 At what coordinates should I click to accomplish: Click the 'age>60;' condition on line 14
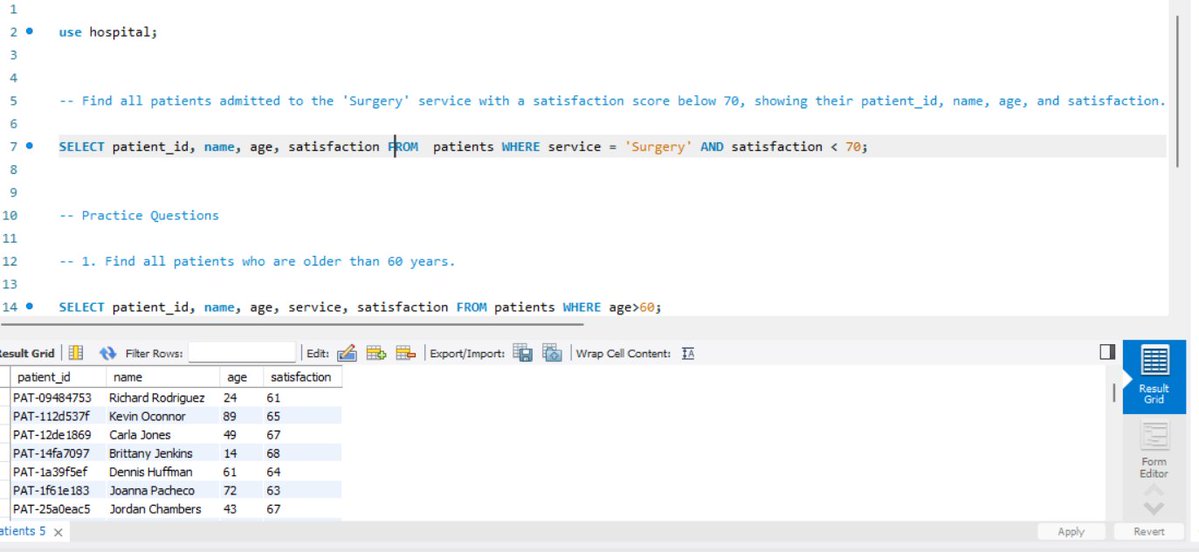coord(635,307)
